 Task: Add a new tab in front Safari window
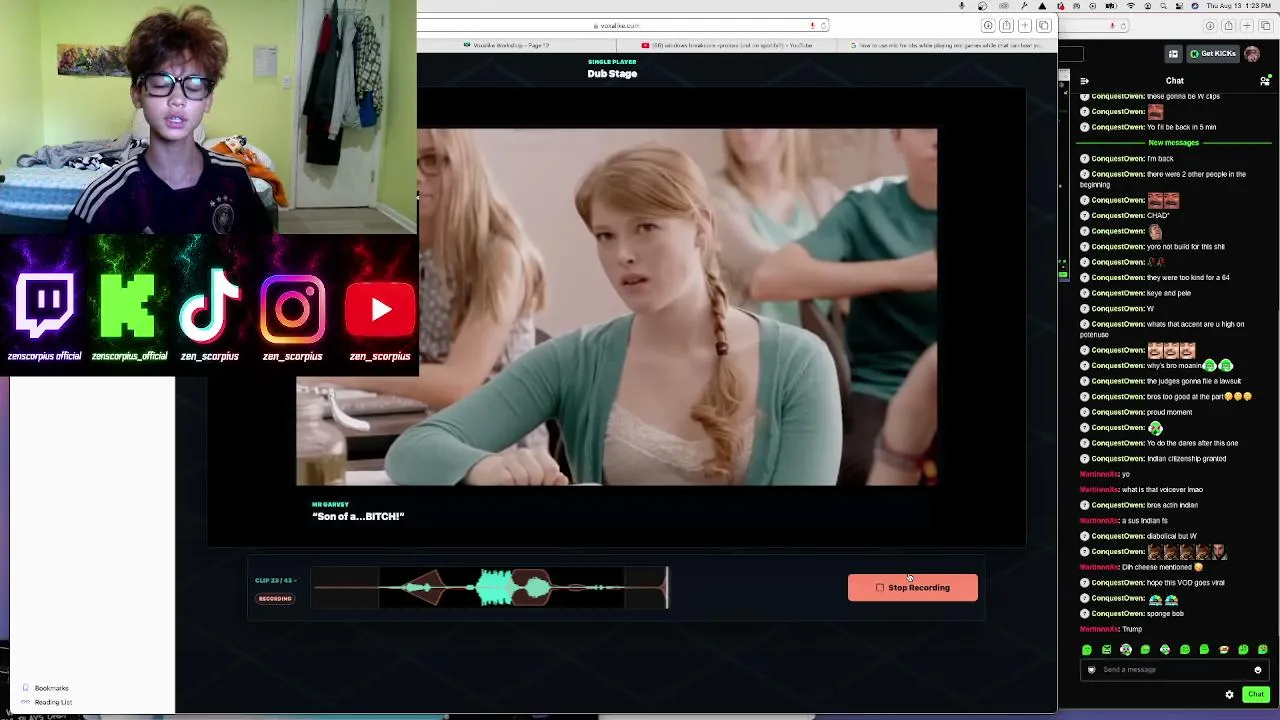[1025, 26]
